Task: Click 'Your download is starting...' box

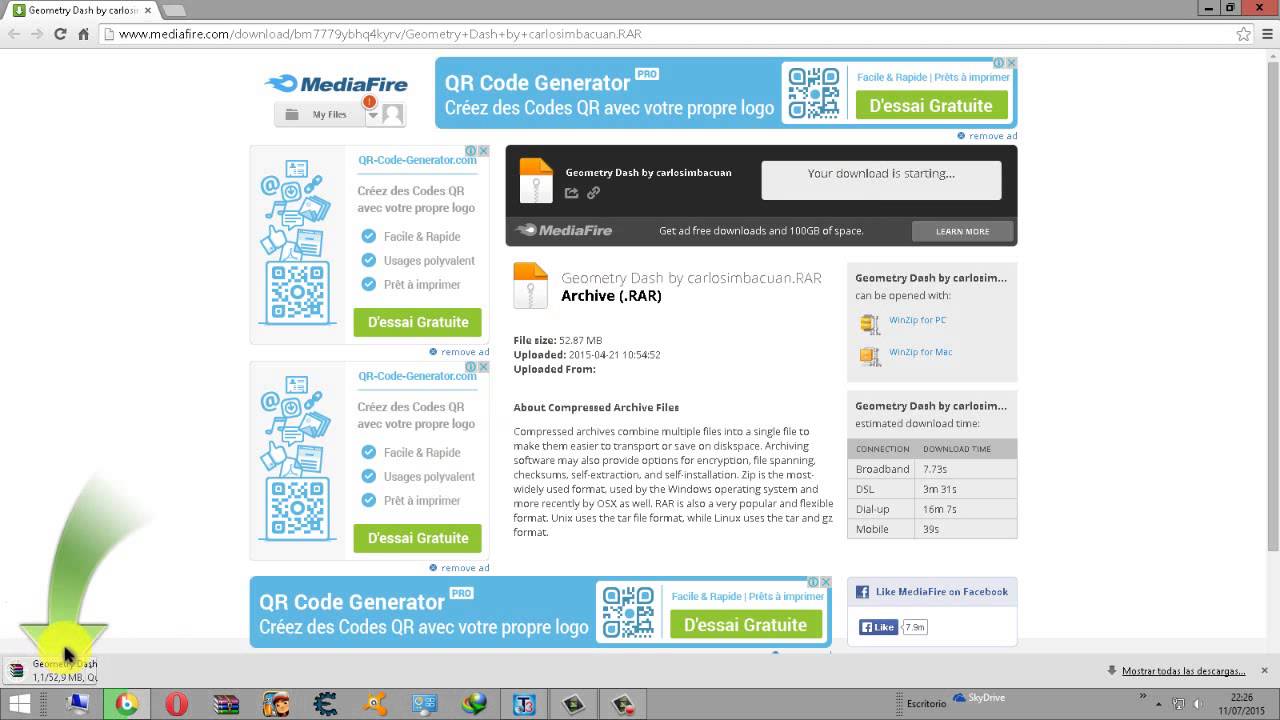Action: coord(881,180)
